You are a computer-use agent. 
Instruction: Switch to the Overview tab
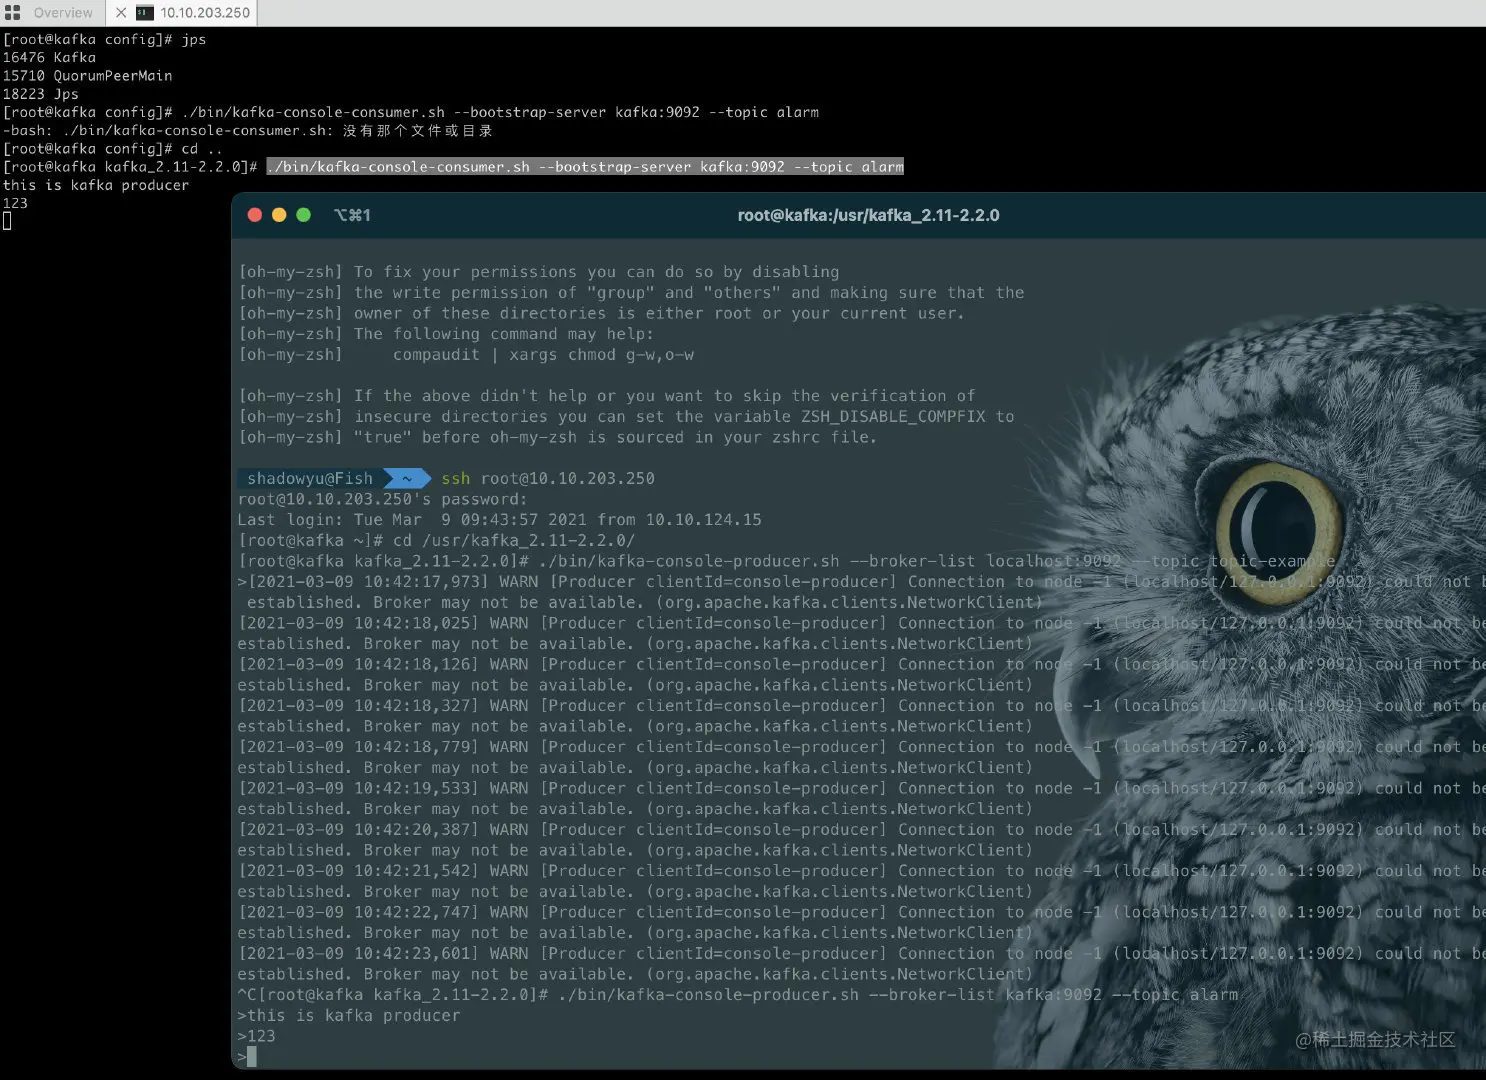click(62, 13)
